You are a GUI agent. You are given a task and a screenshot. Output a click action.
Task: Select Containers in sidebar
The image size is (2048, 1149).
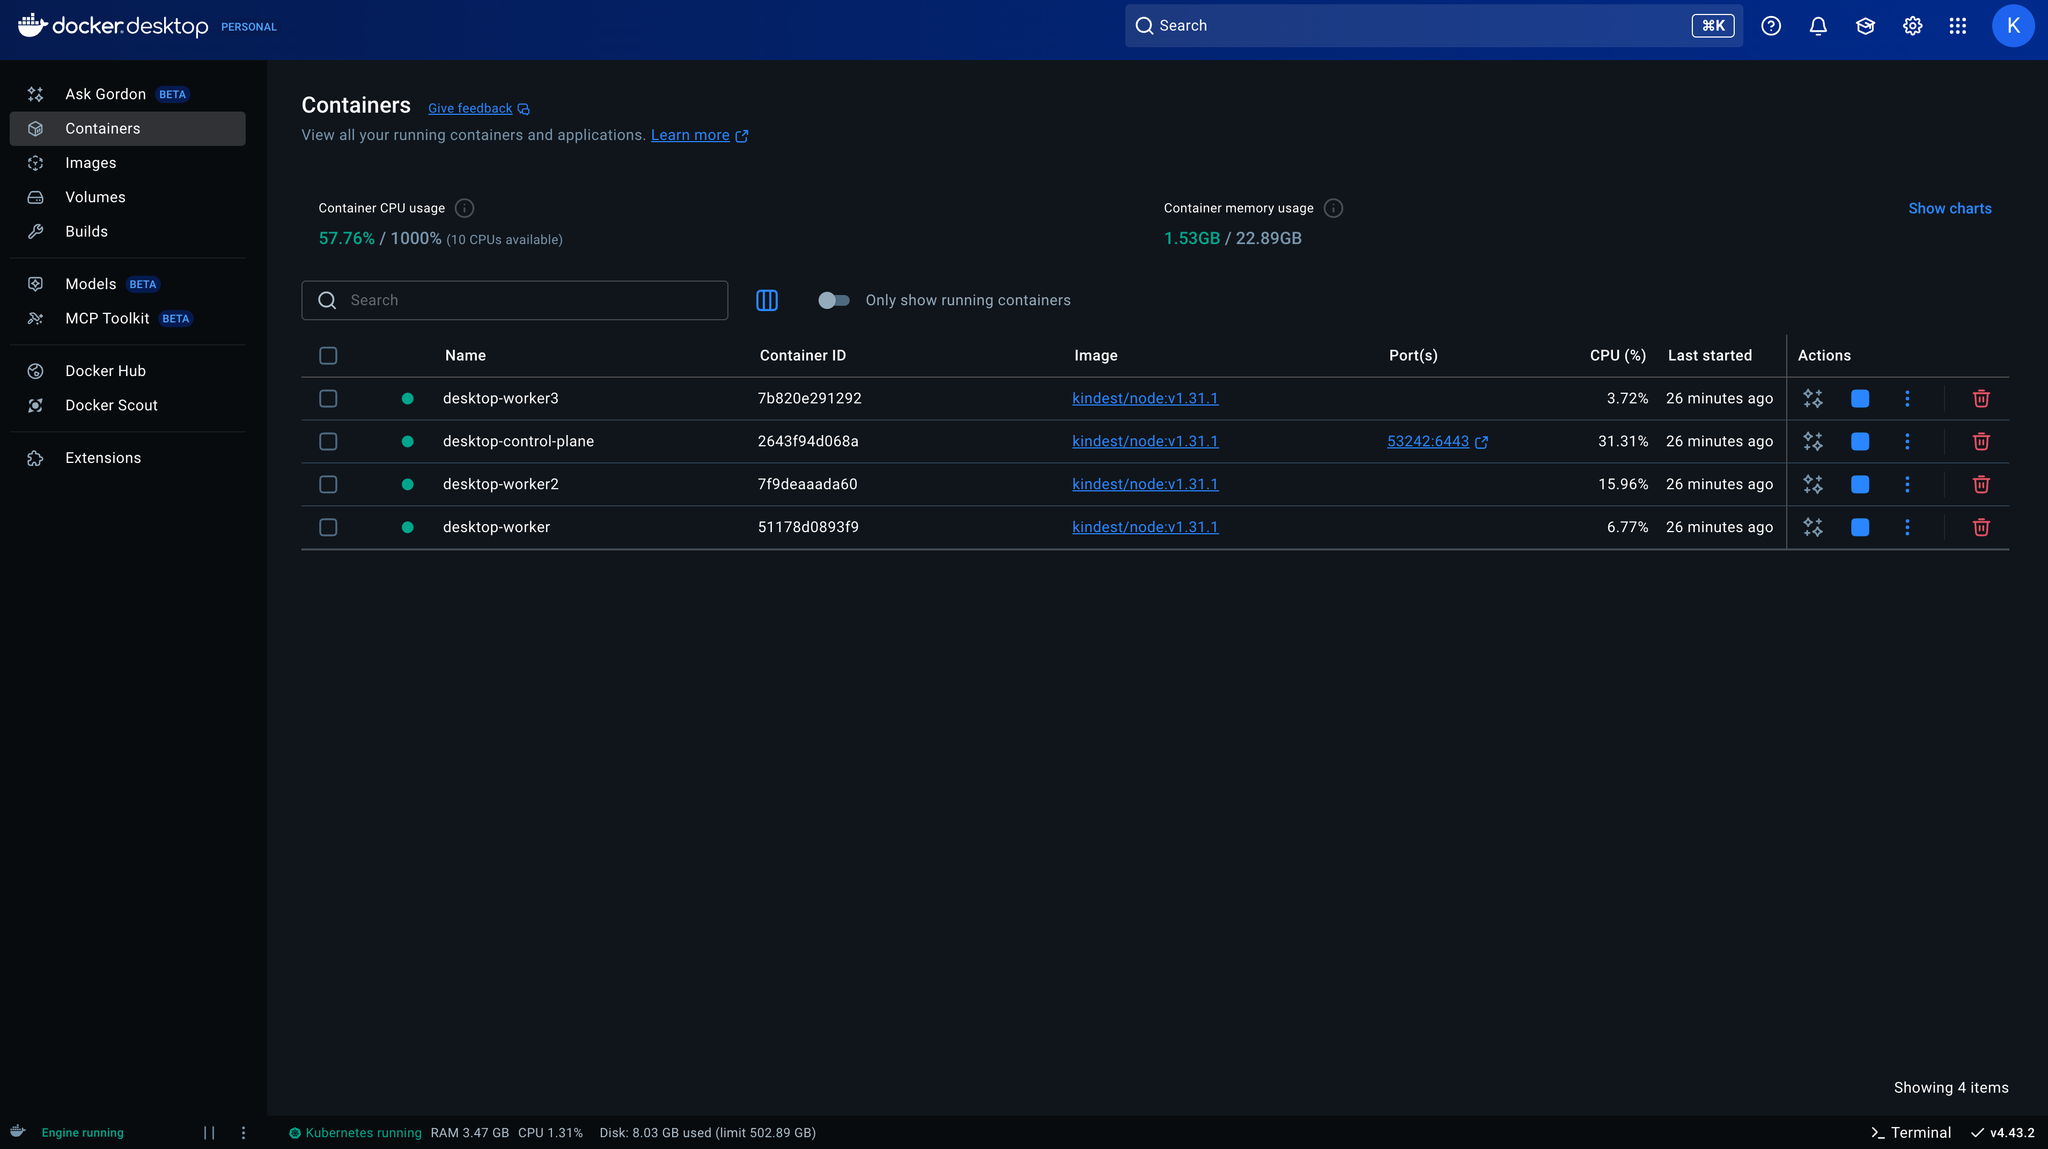[x=127, y=128]
